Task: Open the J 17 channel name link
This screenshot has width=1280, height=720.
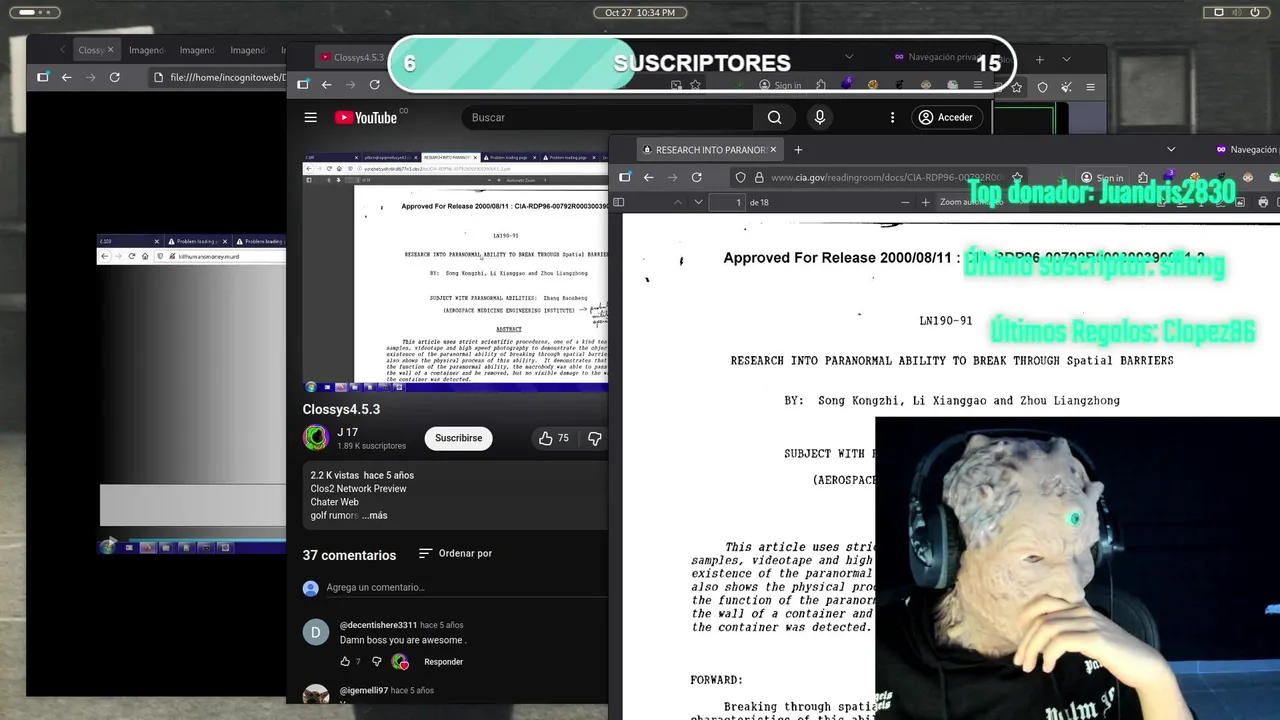Action: click(x=347, y=432)
